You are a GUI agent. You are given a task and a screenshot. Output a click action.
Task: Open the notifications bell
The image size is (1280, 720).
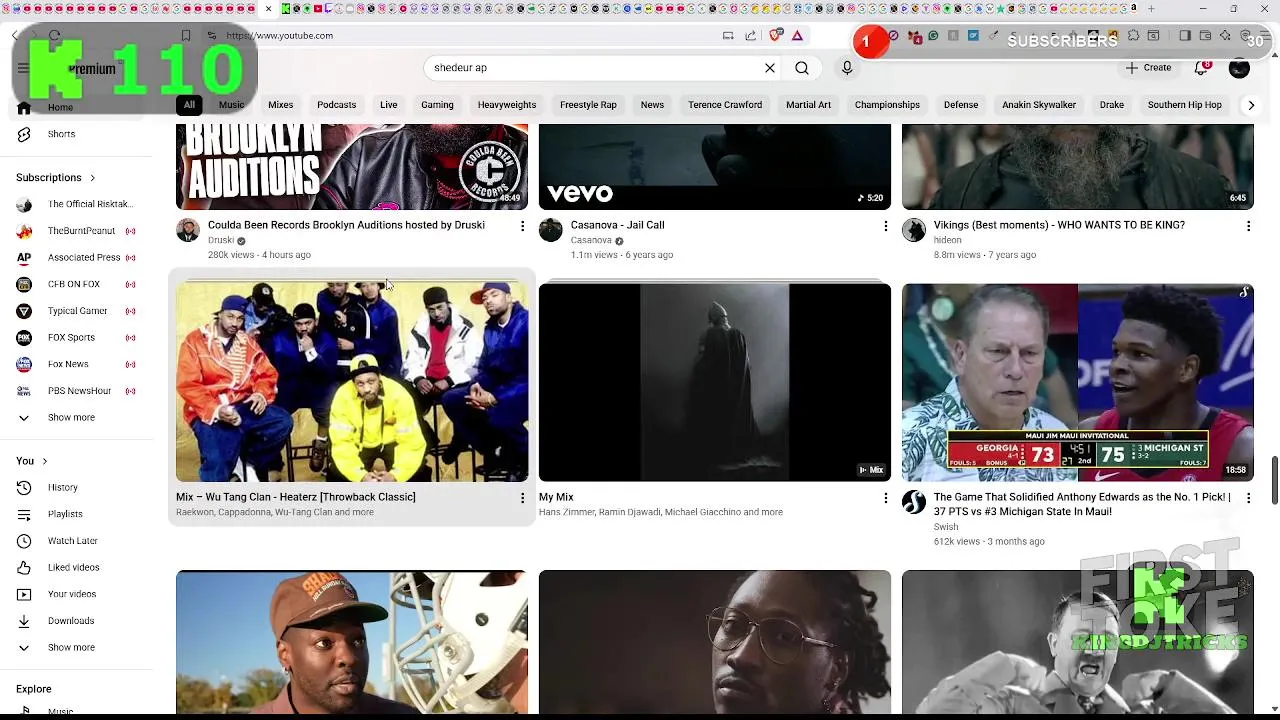tap(1202, 68)
